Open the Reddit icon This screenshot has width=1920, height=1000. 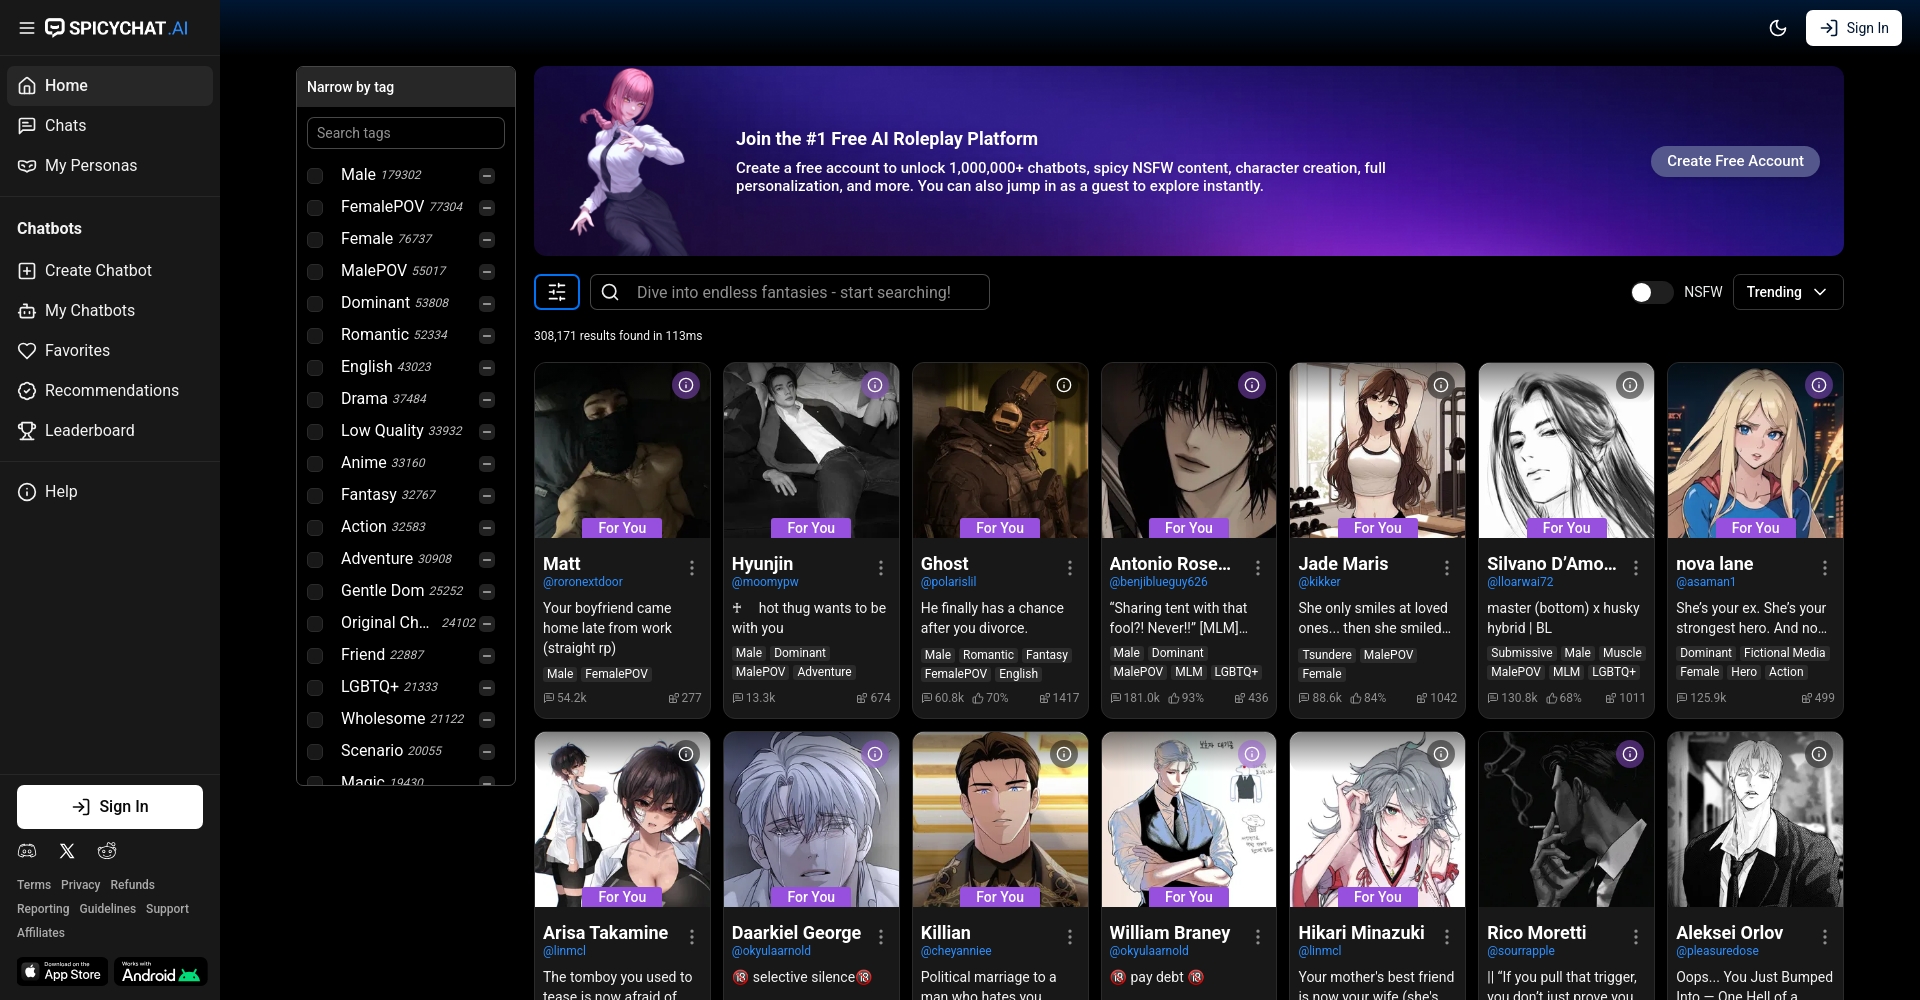107,851
